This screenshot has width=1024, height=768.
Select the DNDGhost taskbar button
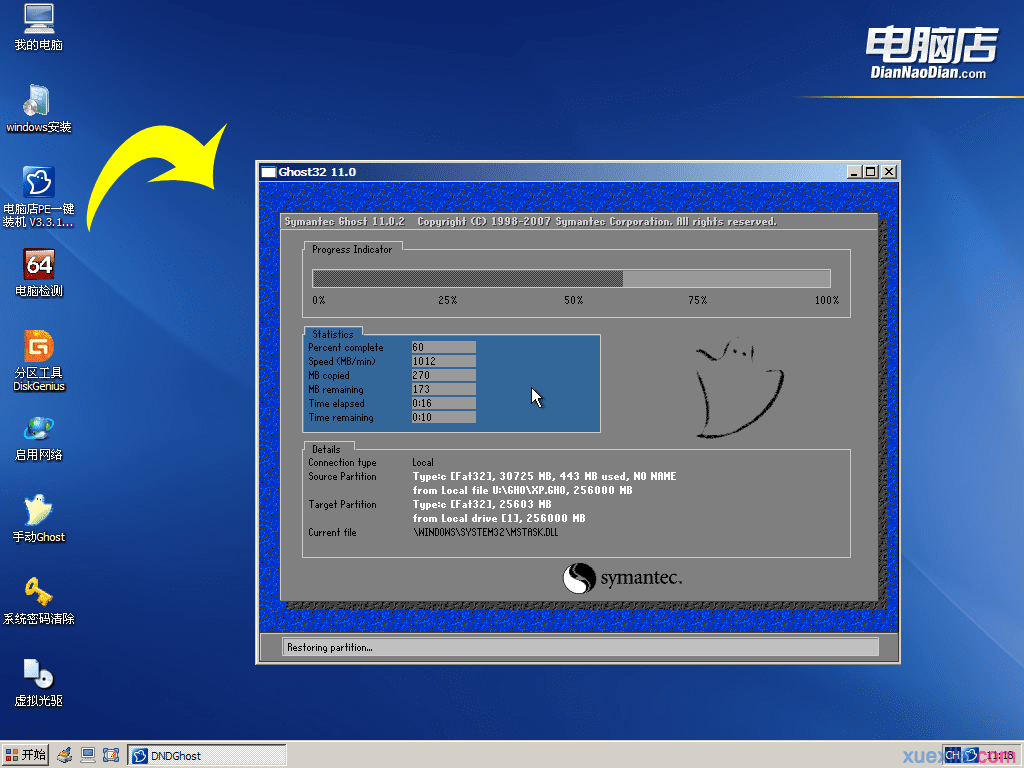point(207,755)
